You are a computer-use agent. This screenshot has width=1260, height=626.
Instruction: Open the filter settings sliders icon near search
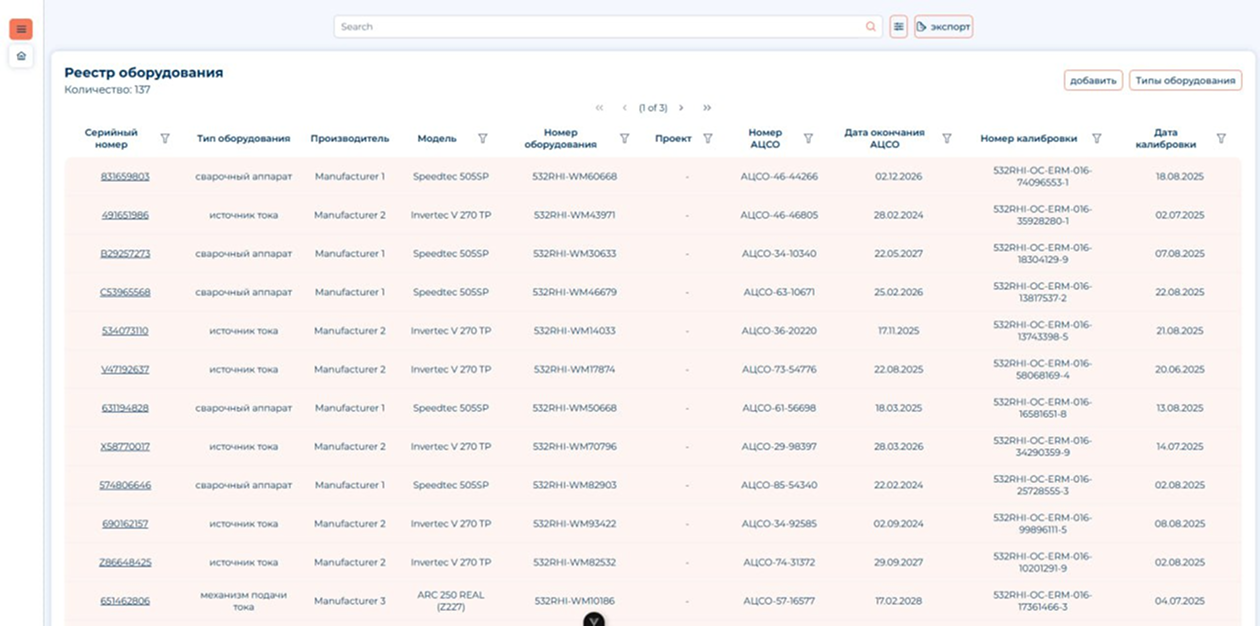coord(898,26)
